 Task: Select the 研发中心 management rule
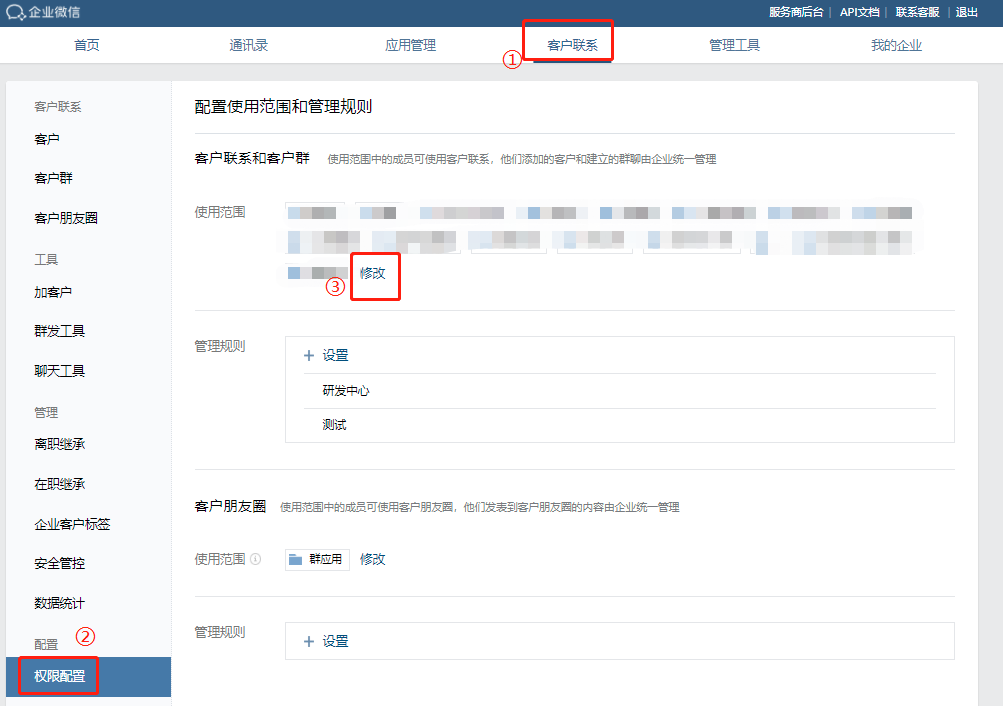[x=346, y=391]
